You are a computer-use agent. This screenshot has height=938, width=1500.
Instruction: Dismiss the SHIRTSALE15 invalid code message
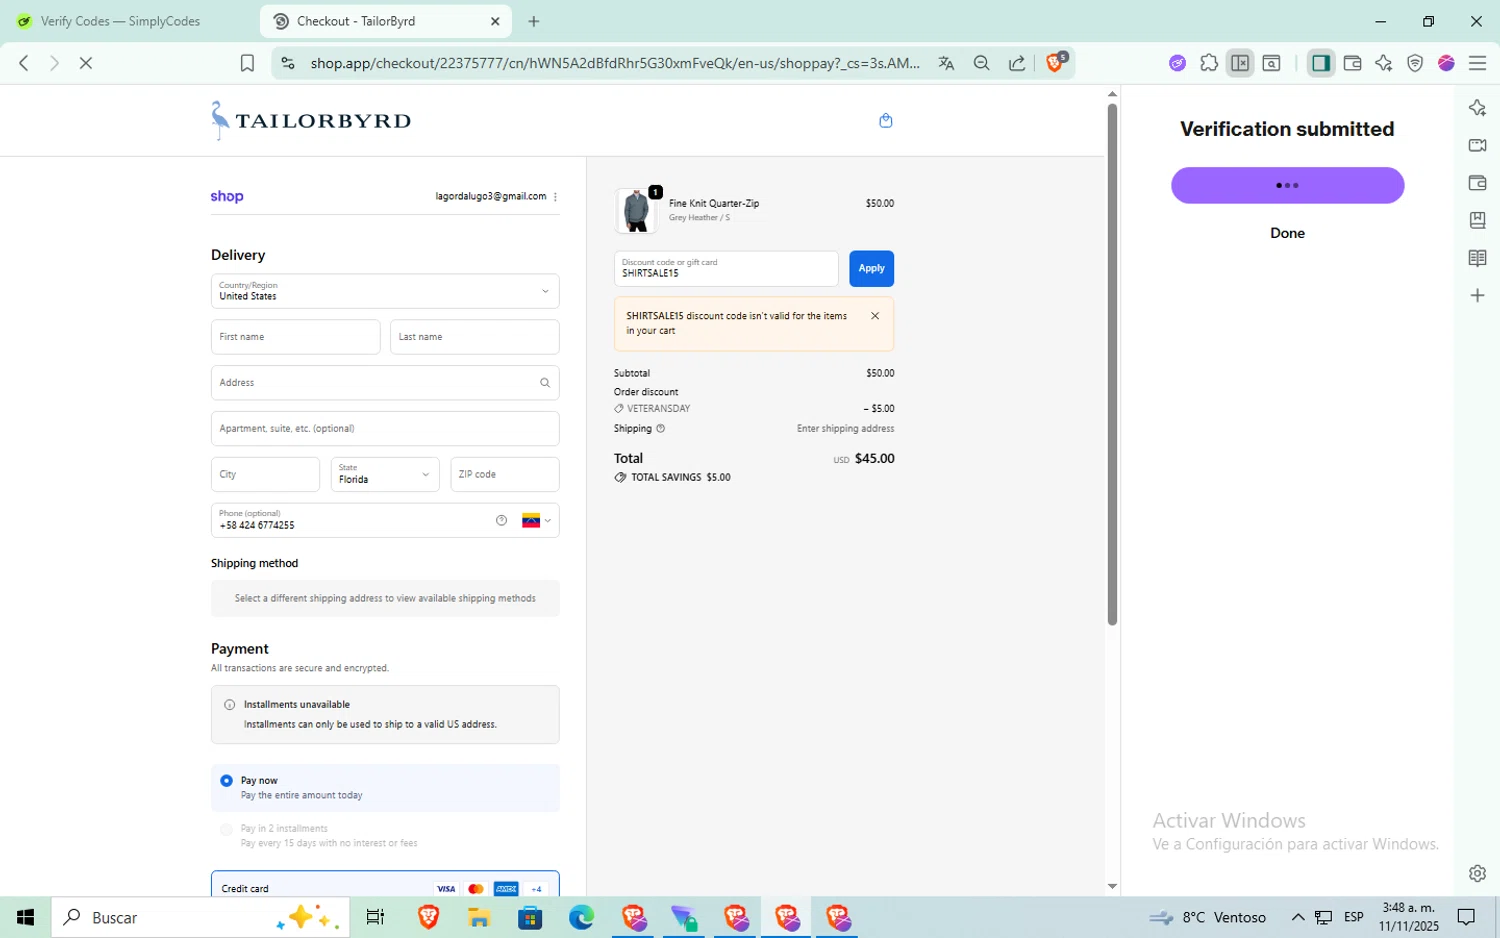point(875,316)
